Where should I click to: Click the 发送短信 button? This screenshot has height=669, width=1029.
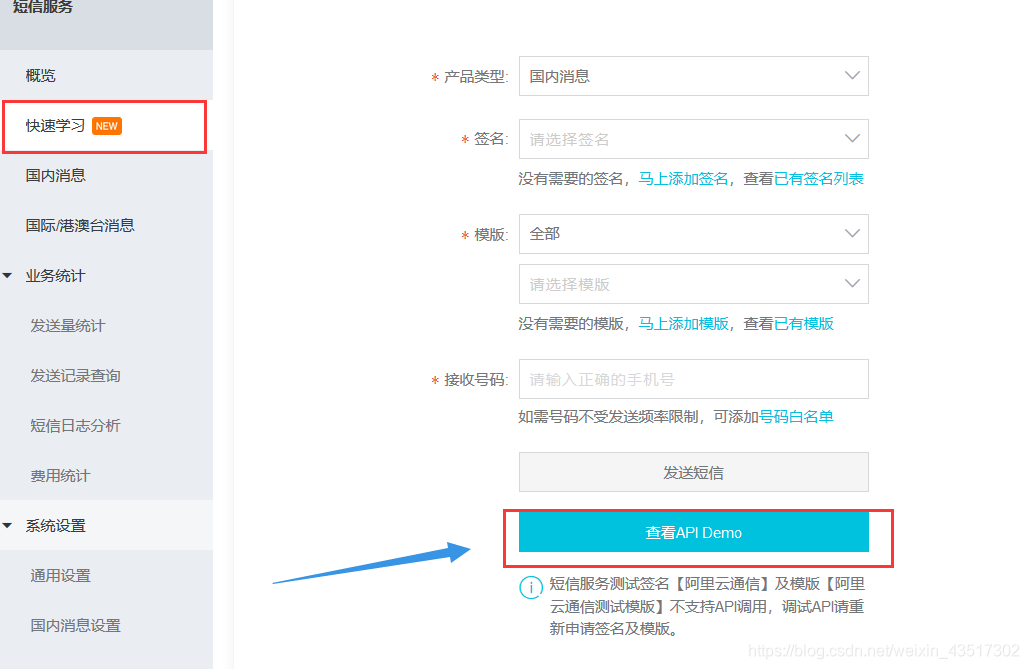coord(694,472)
